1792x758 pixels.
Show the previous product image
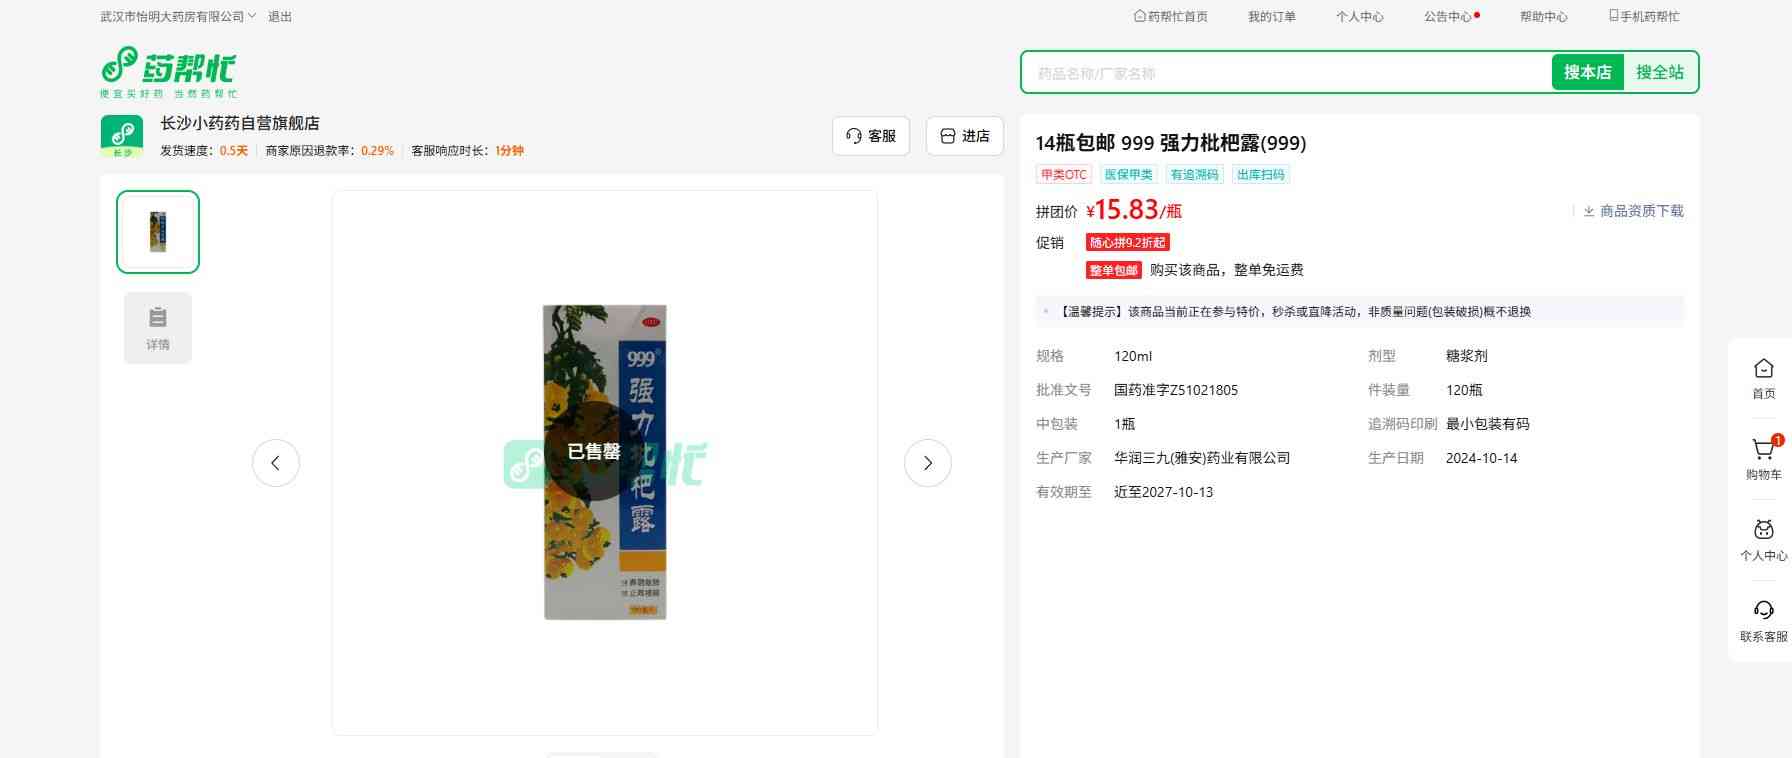tap(276, 463)
